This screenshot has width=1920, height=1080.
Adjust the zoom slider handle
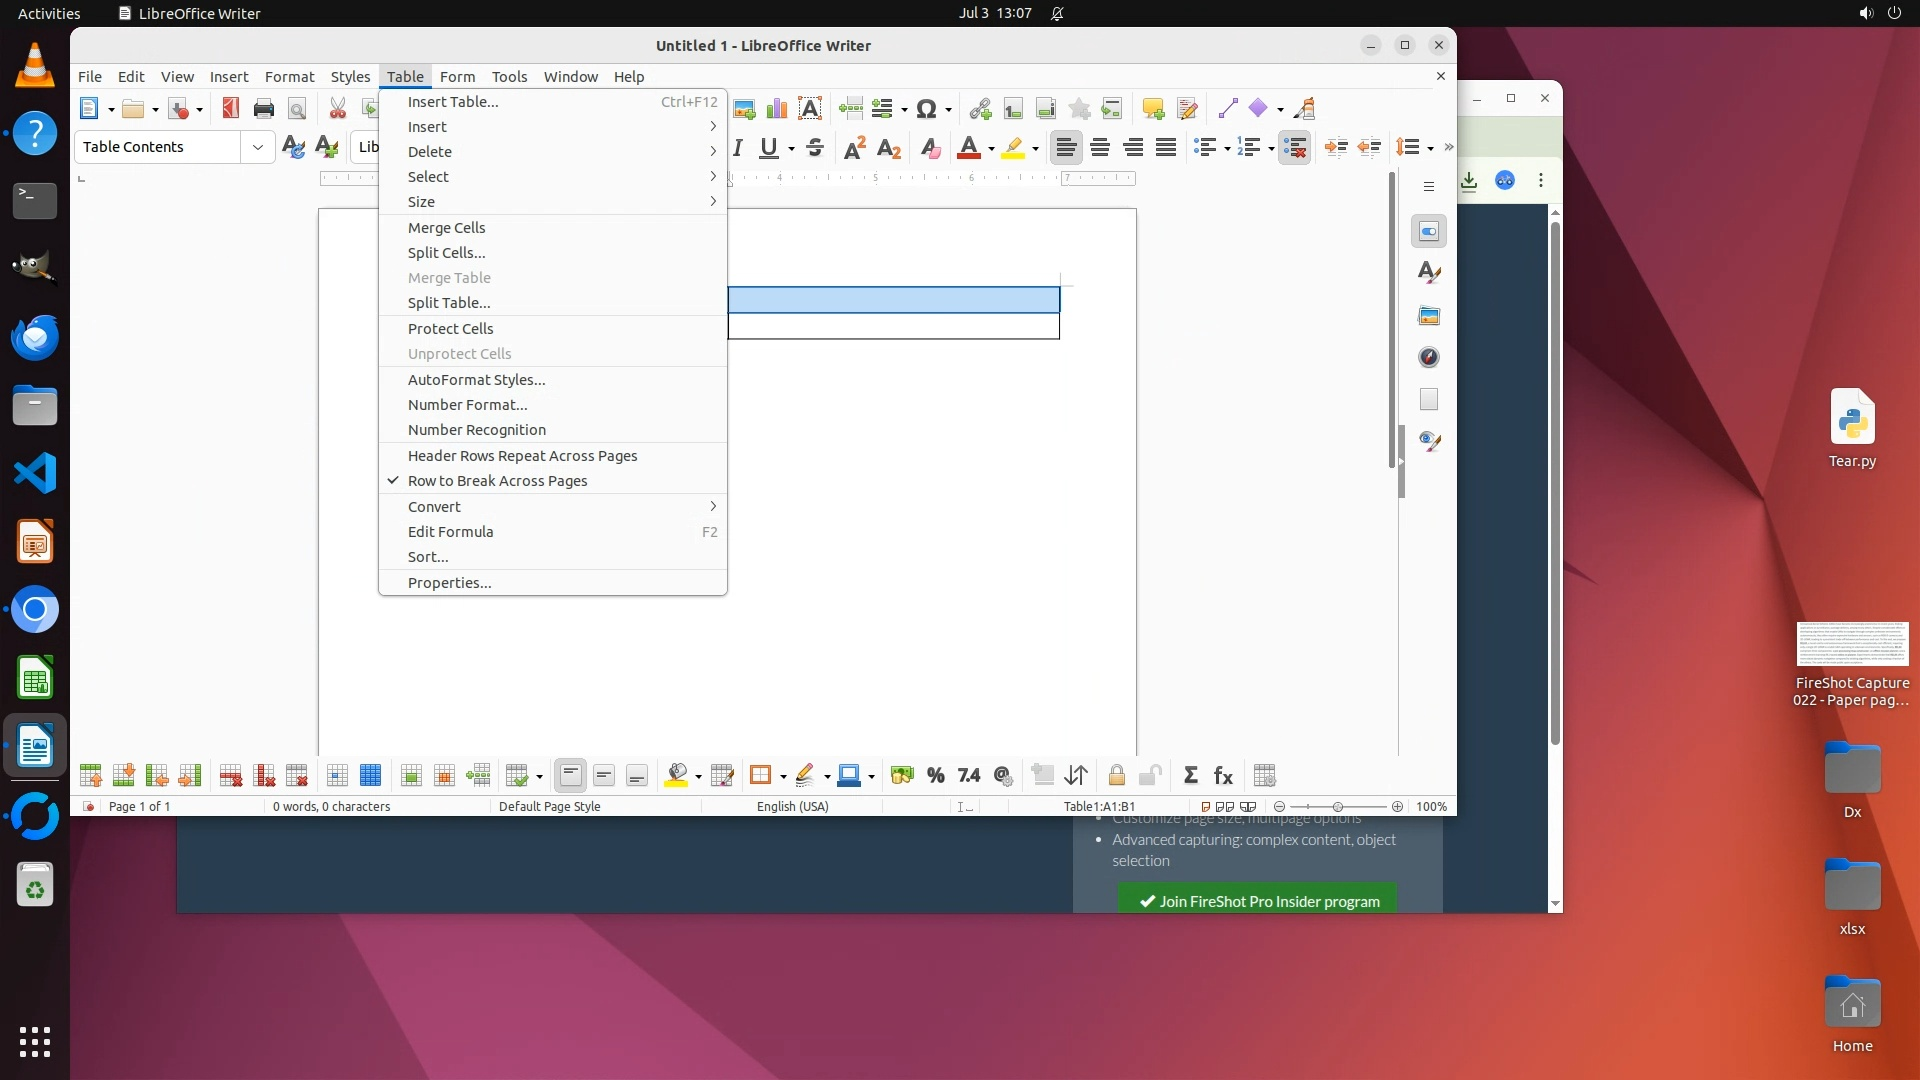tap(1338, 807)
